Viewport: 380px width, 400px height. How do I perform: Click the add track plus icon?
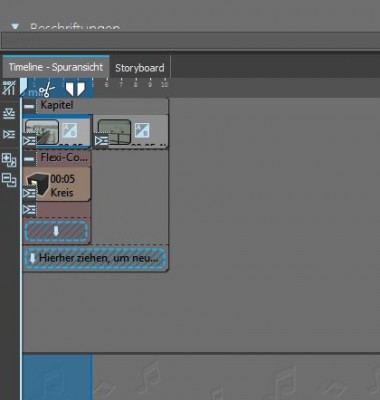[9, 160]
